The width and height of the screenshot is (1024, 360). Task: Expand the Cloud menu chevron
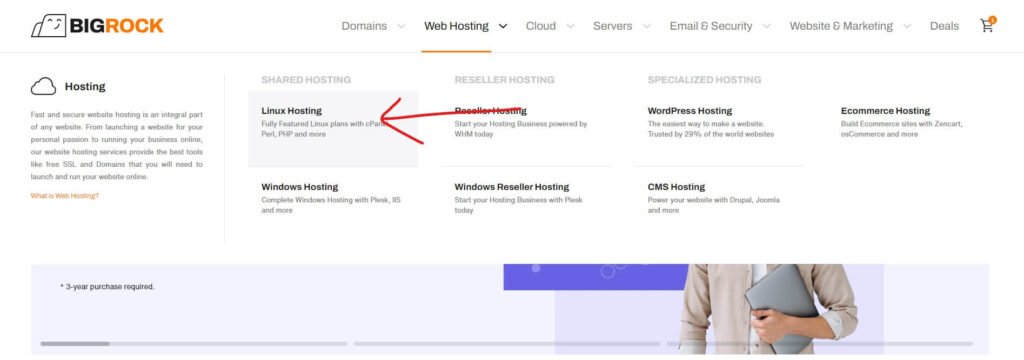tap(570, 26)
